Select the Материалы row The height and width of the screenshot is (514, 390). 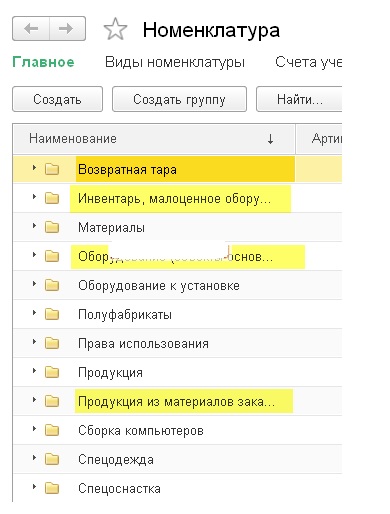click(x=178, y=227)
